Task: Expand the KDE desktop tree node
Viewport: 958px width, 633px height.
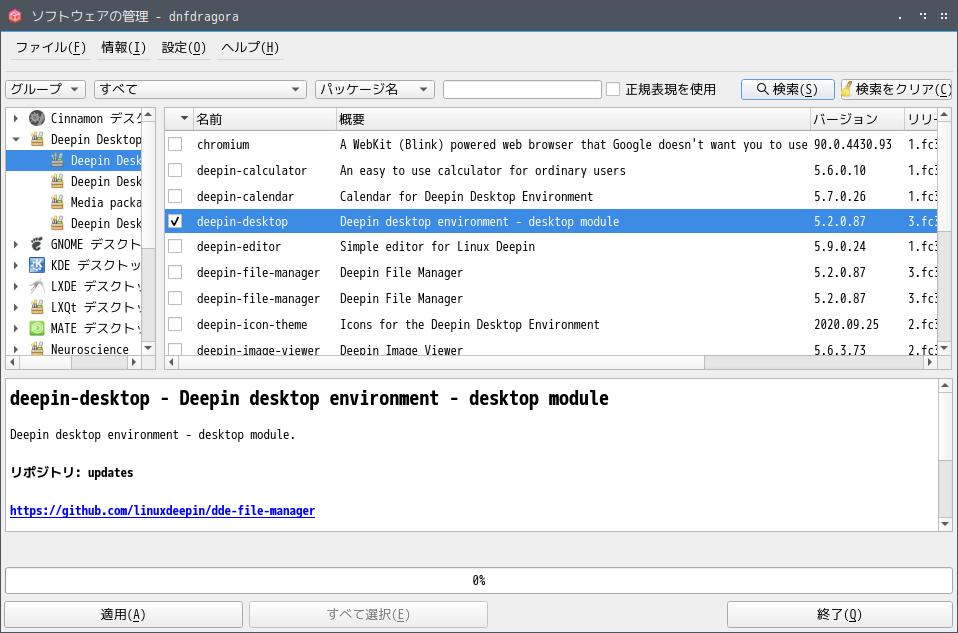Action: pos(16,265)
